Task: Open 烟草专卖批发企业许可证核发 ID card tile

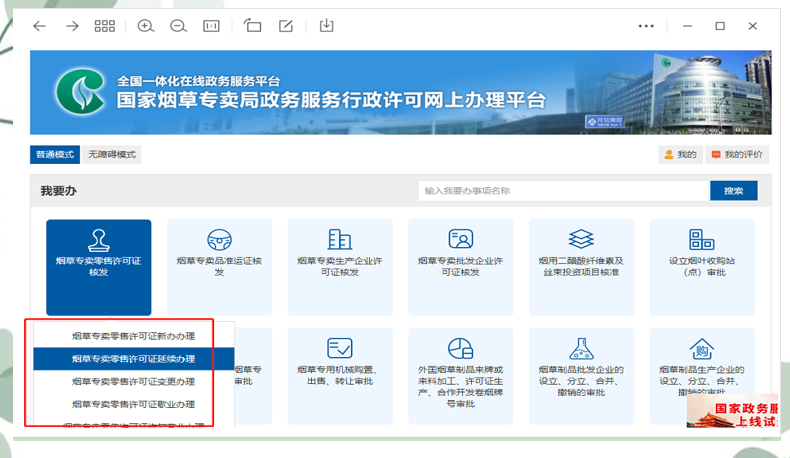Action: click(460, 267)
